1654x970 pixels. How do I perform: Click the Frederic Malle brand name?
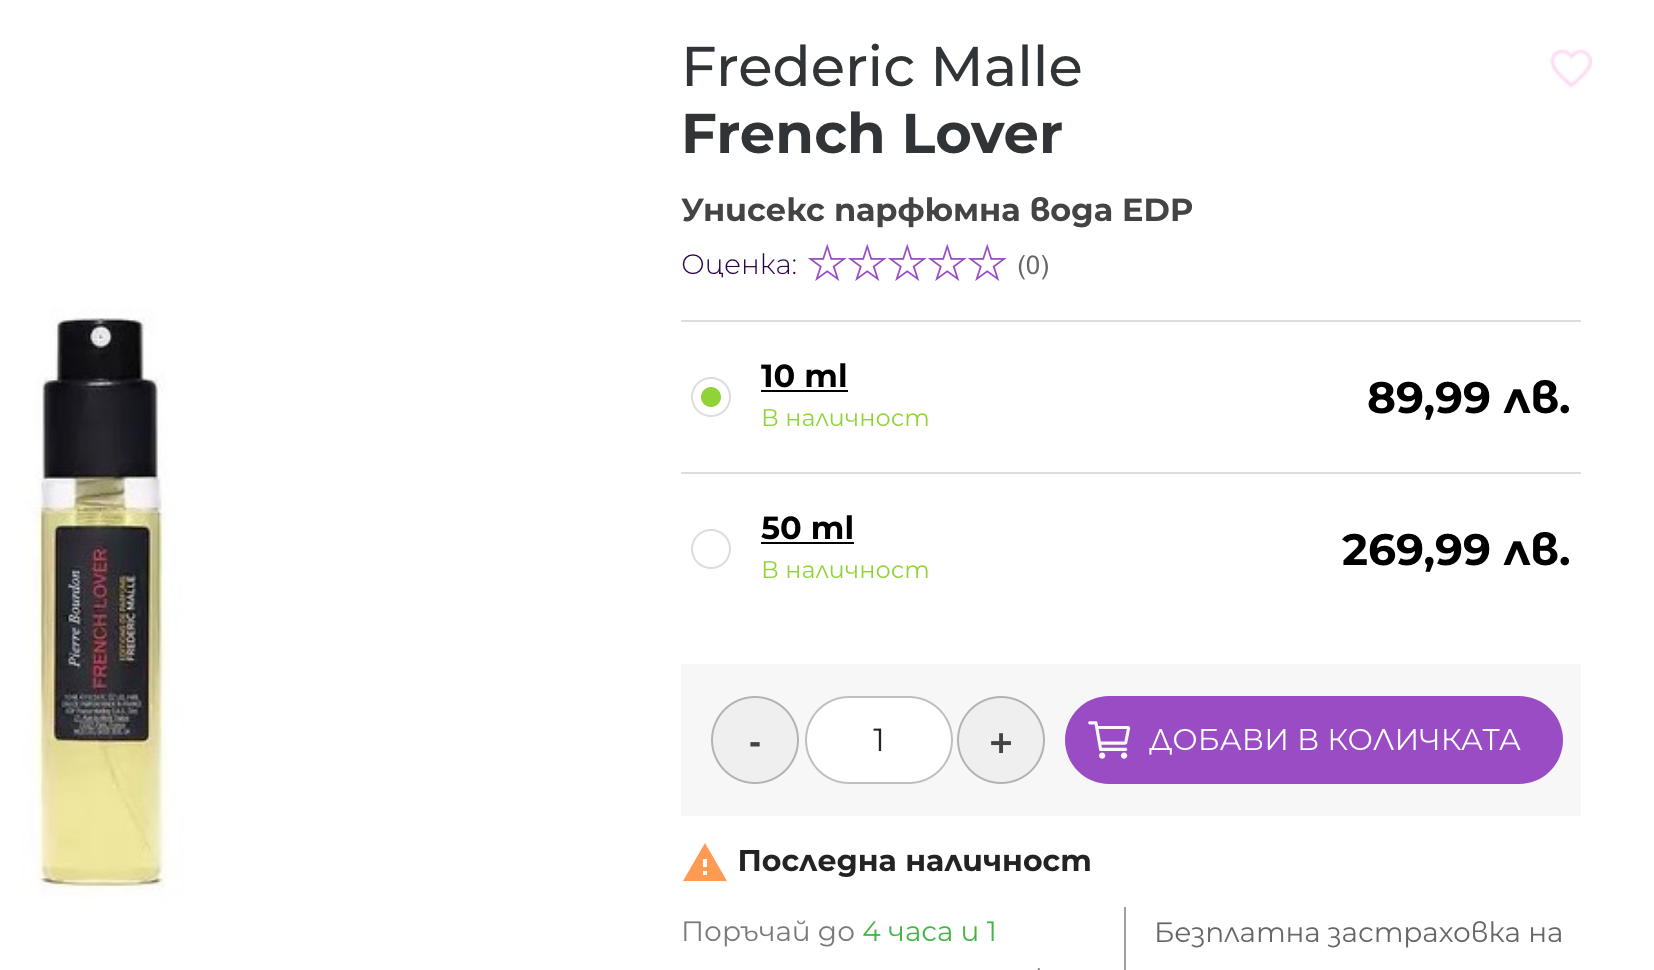pos(882,67)
